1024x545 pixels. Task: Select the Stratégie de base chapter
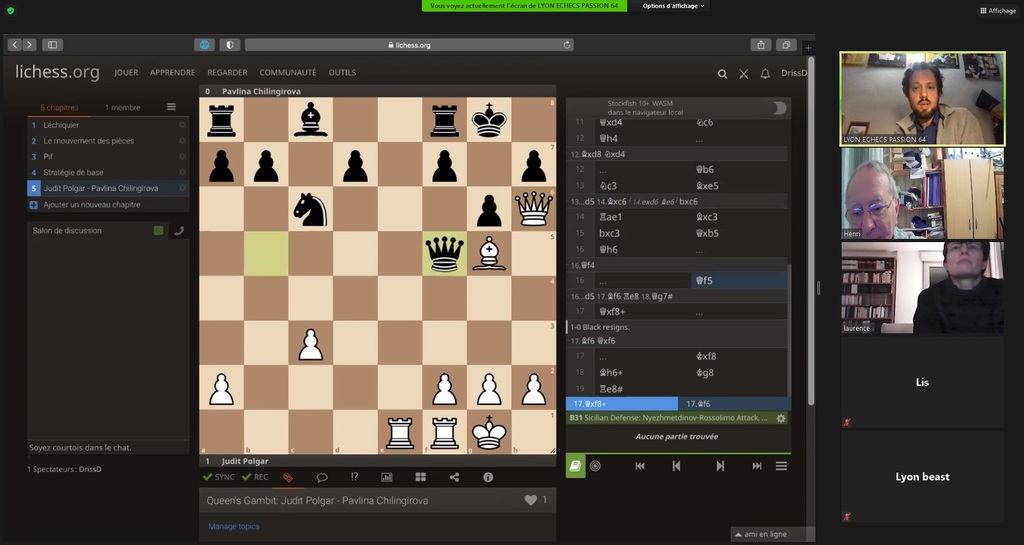[73, 173]
